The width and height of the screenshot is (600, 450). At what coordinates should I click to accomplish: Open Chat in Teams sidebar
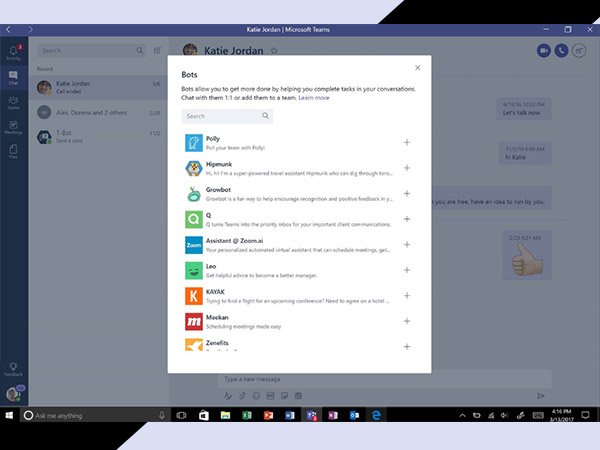click(x=13, y=78)
